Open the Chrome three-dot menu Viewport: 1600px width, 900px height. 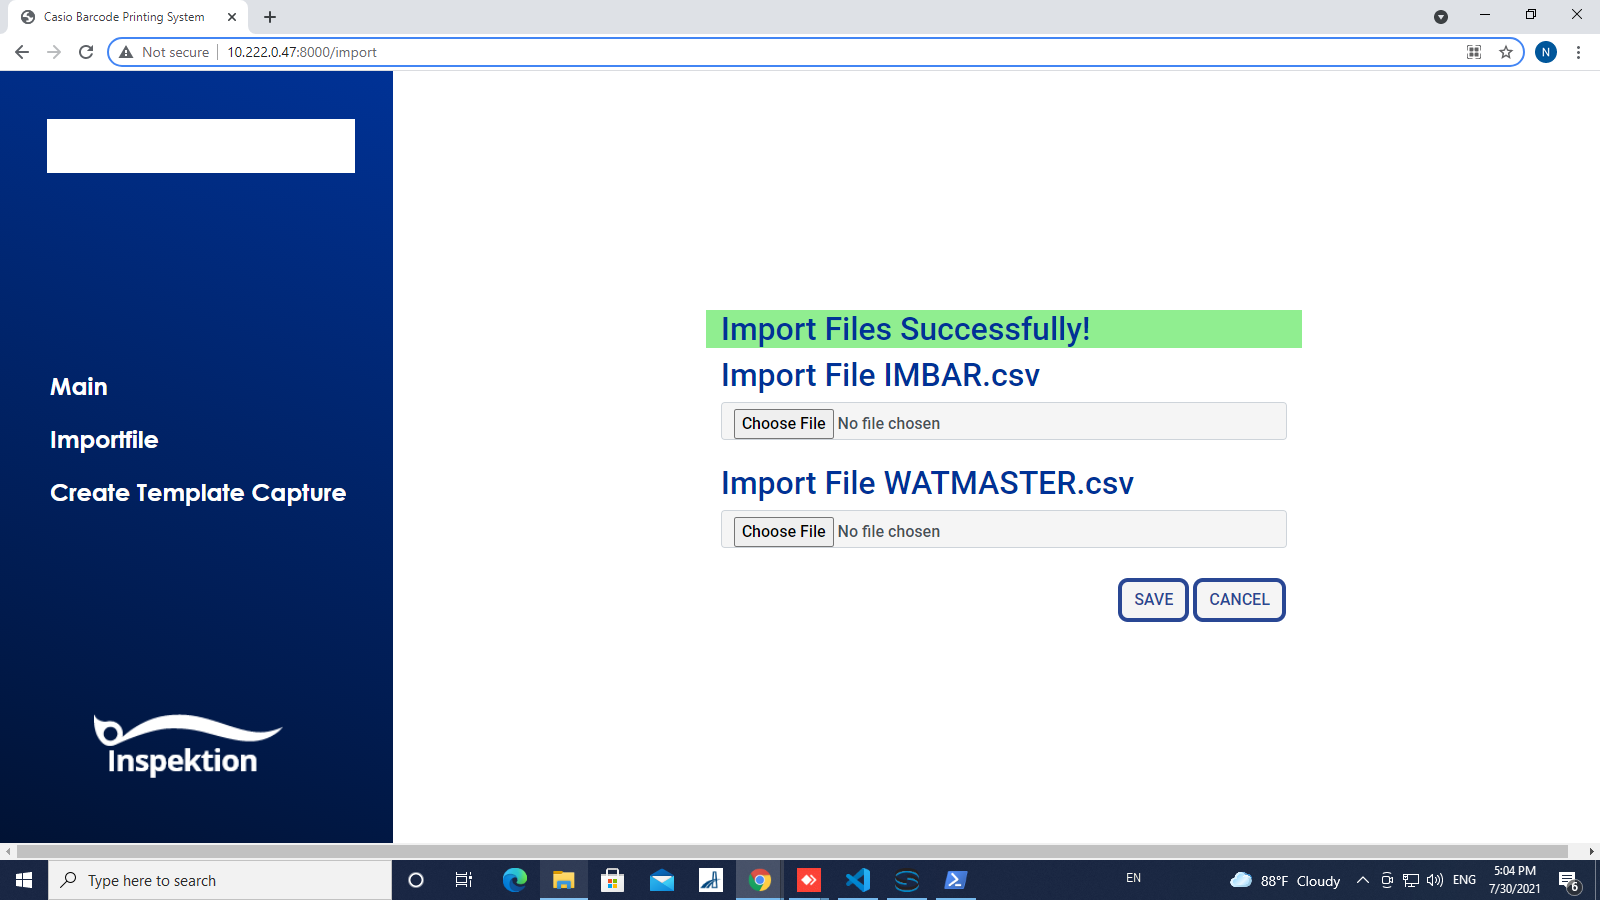pyautogui.click(x=1578, y=52)
